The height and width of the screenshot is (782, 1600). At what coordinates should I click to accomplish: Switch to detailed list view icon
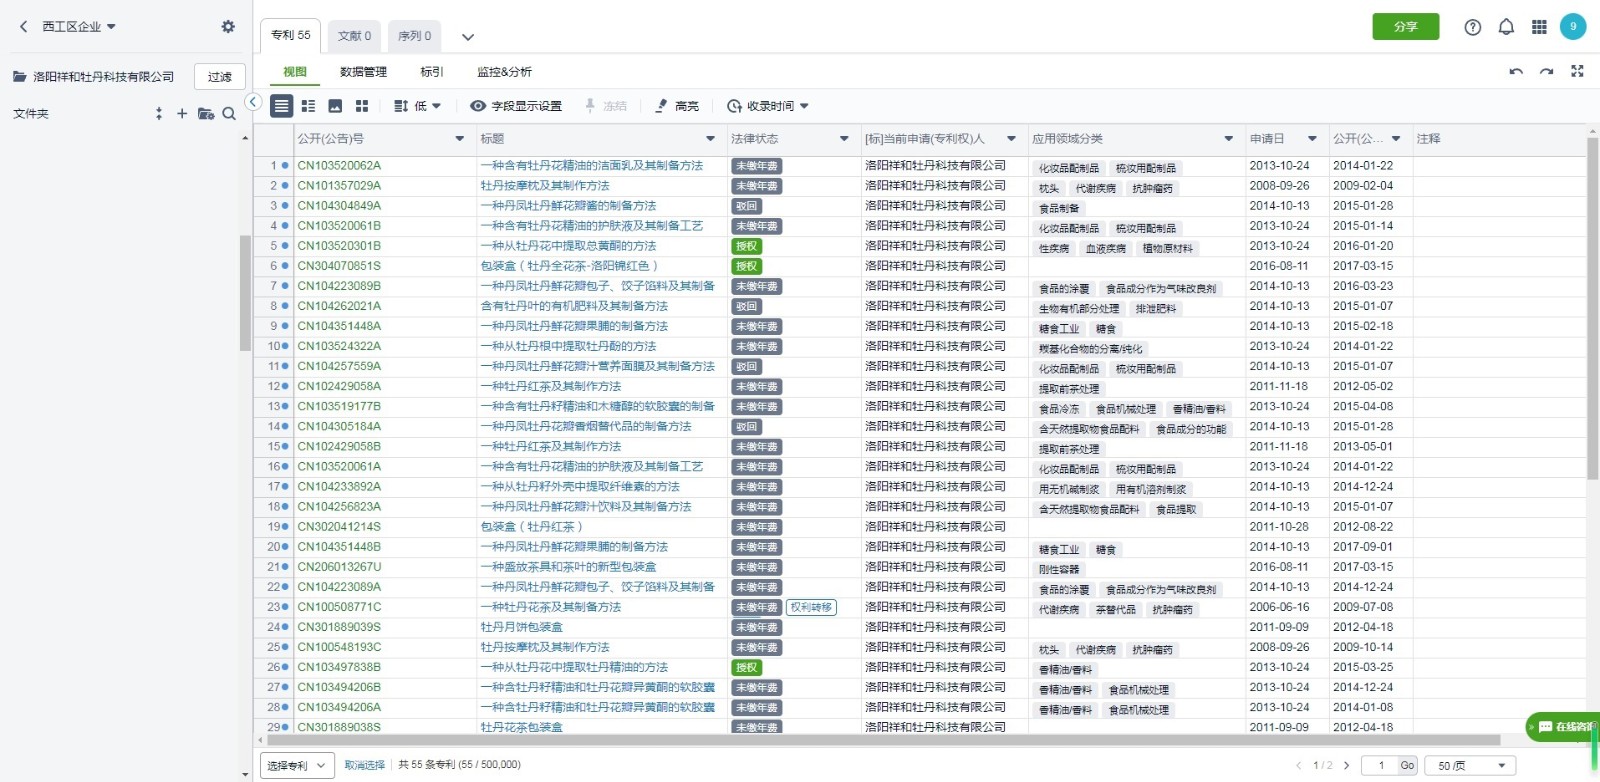point(308,105)
